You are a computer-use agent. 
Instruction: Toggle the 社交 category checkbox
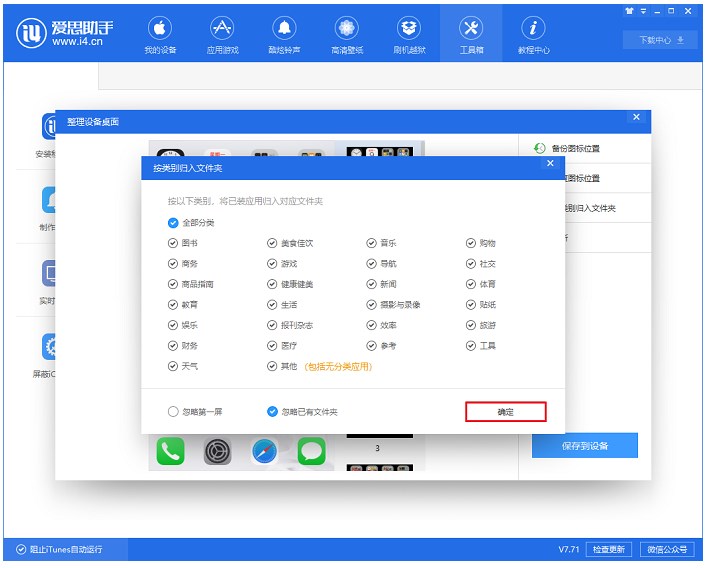tap(471, 264)
